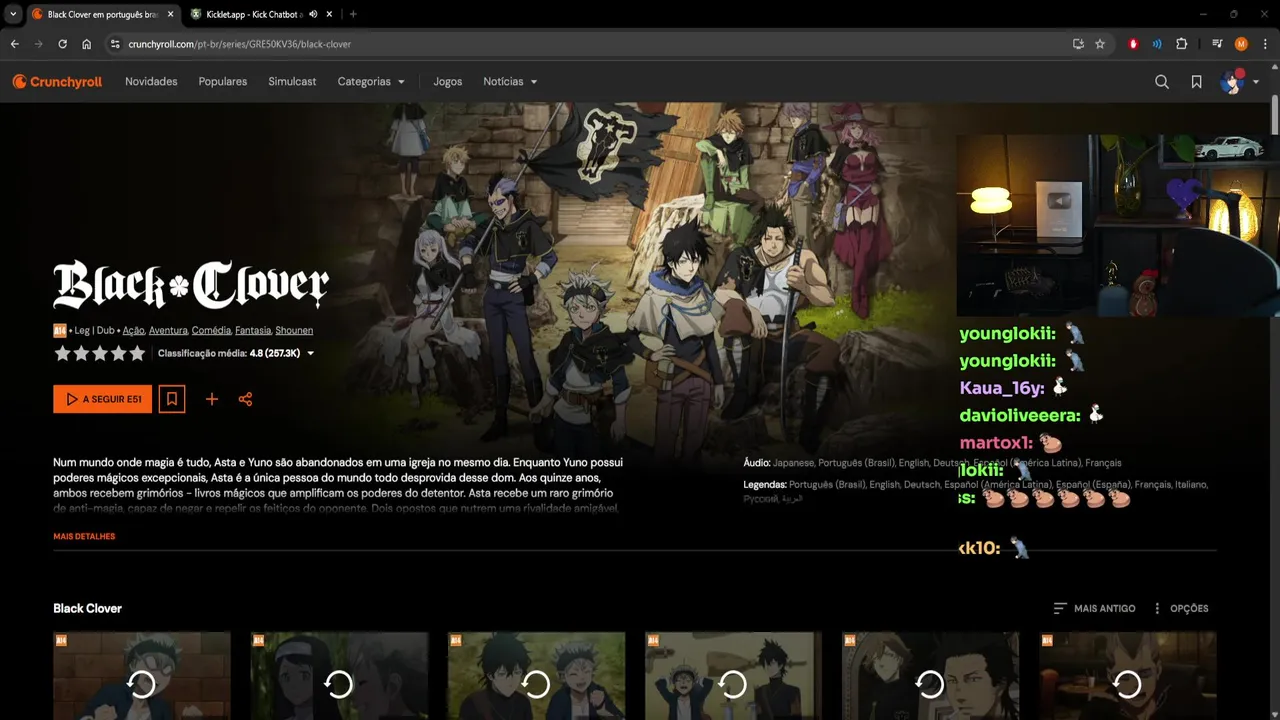Screen dimensions: 1280x720
Task: Click the Fantasia genre link
Action: tap(253, 330)
